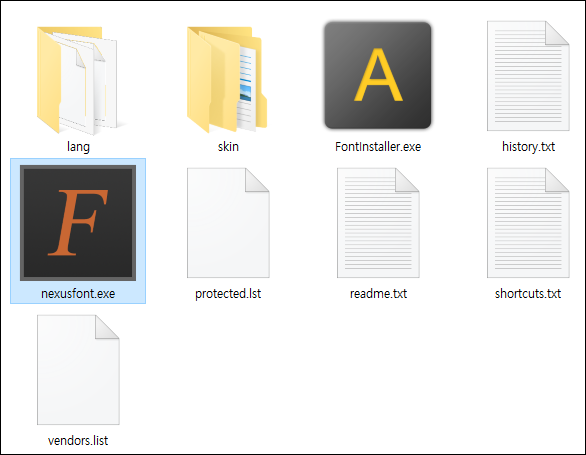Select the lang folder icon
Image resolution: width=586 pixels, height=455 pixels.
78,80
